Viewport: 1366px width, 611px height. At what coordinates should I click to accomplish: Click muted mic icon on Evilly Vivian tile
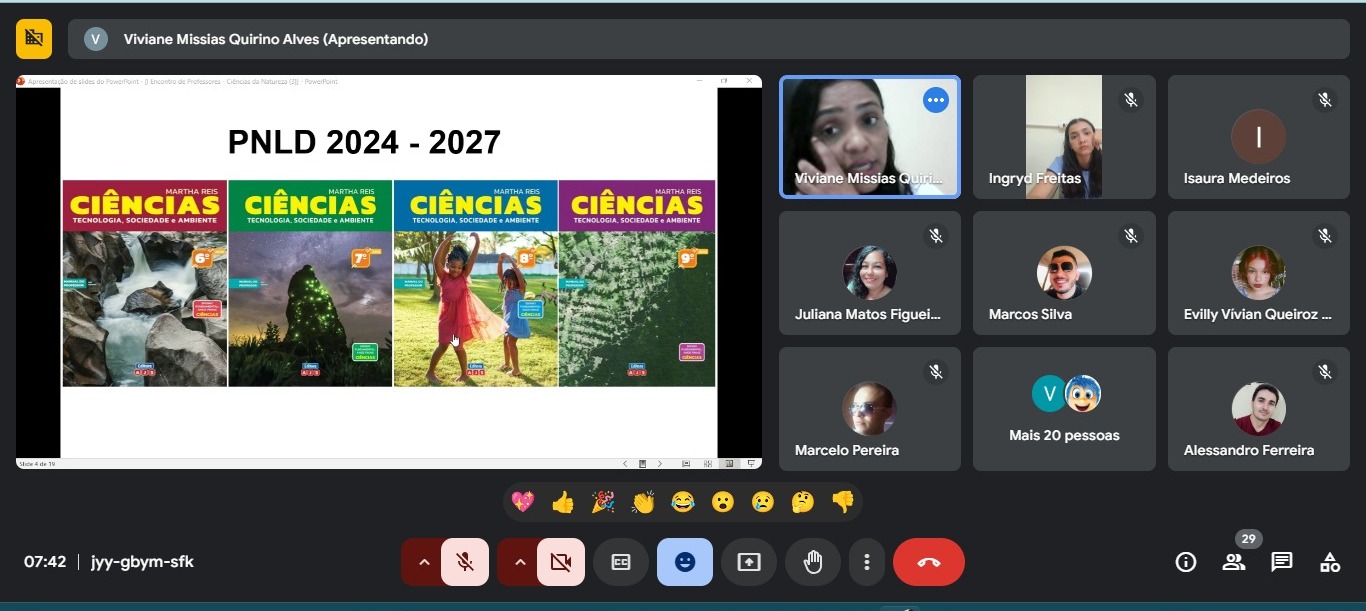(1325, 236)
